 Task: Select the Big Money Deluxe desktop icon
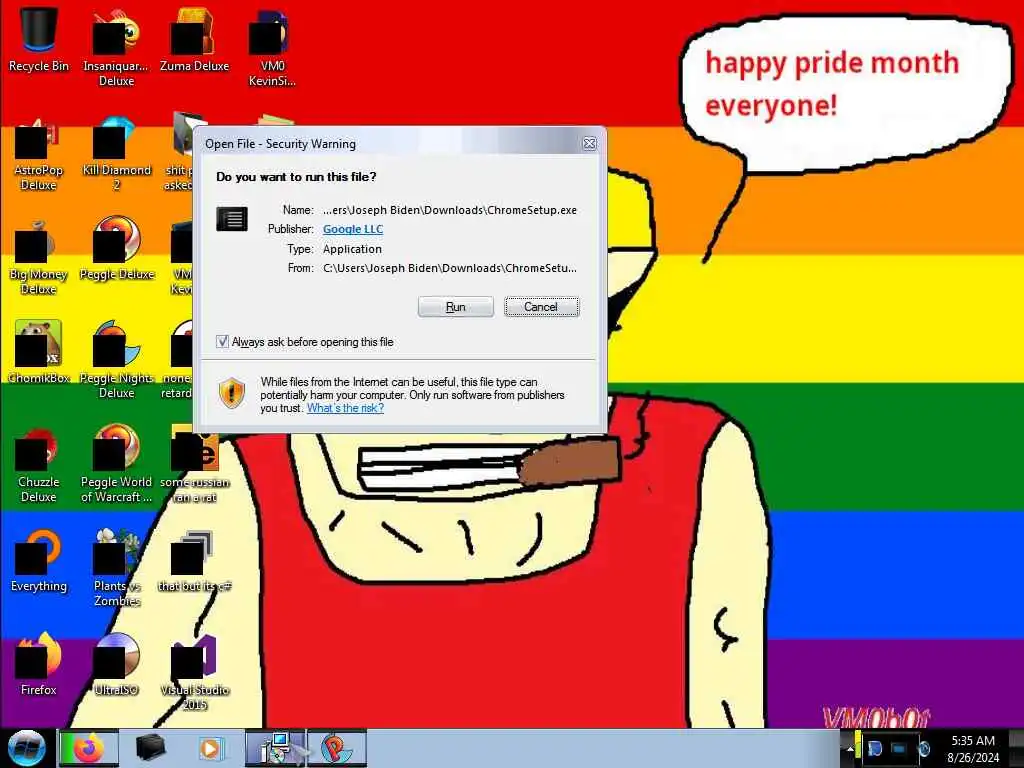[39, 258]
